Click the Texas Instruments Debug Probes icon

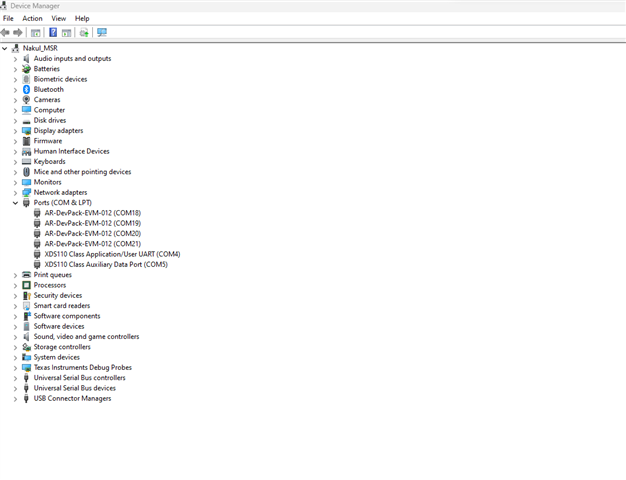[x=26, y=368]
